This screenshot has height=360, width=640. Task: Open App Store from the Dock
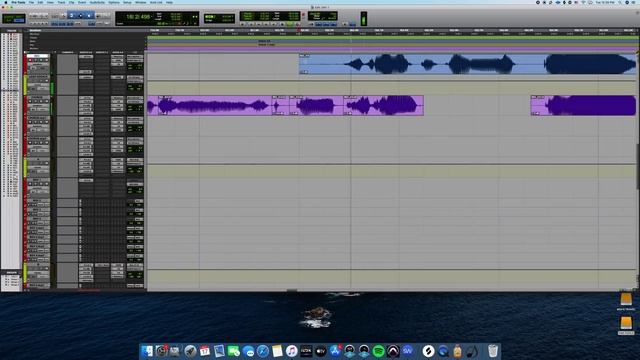pos(335,351)
